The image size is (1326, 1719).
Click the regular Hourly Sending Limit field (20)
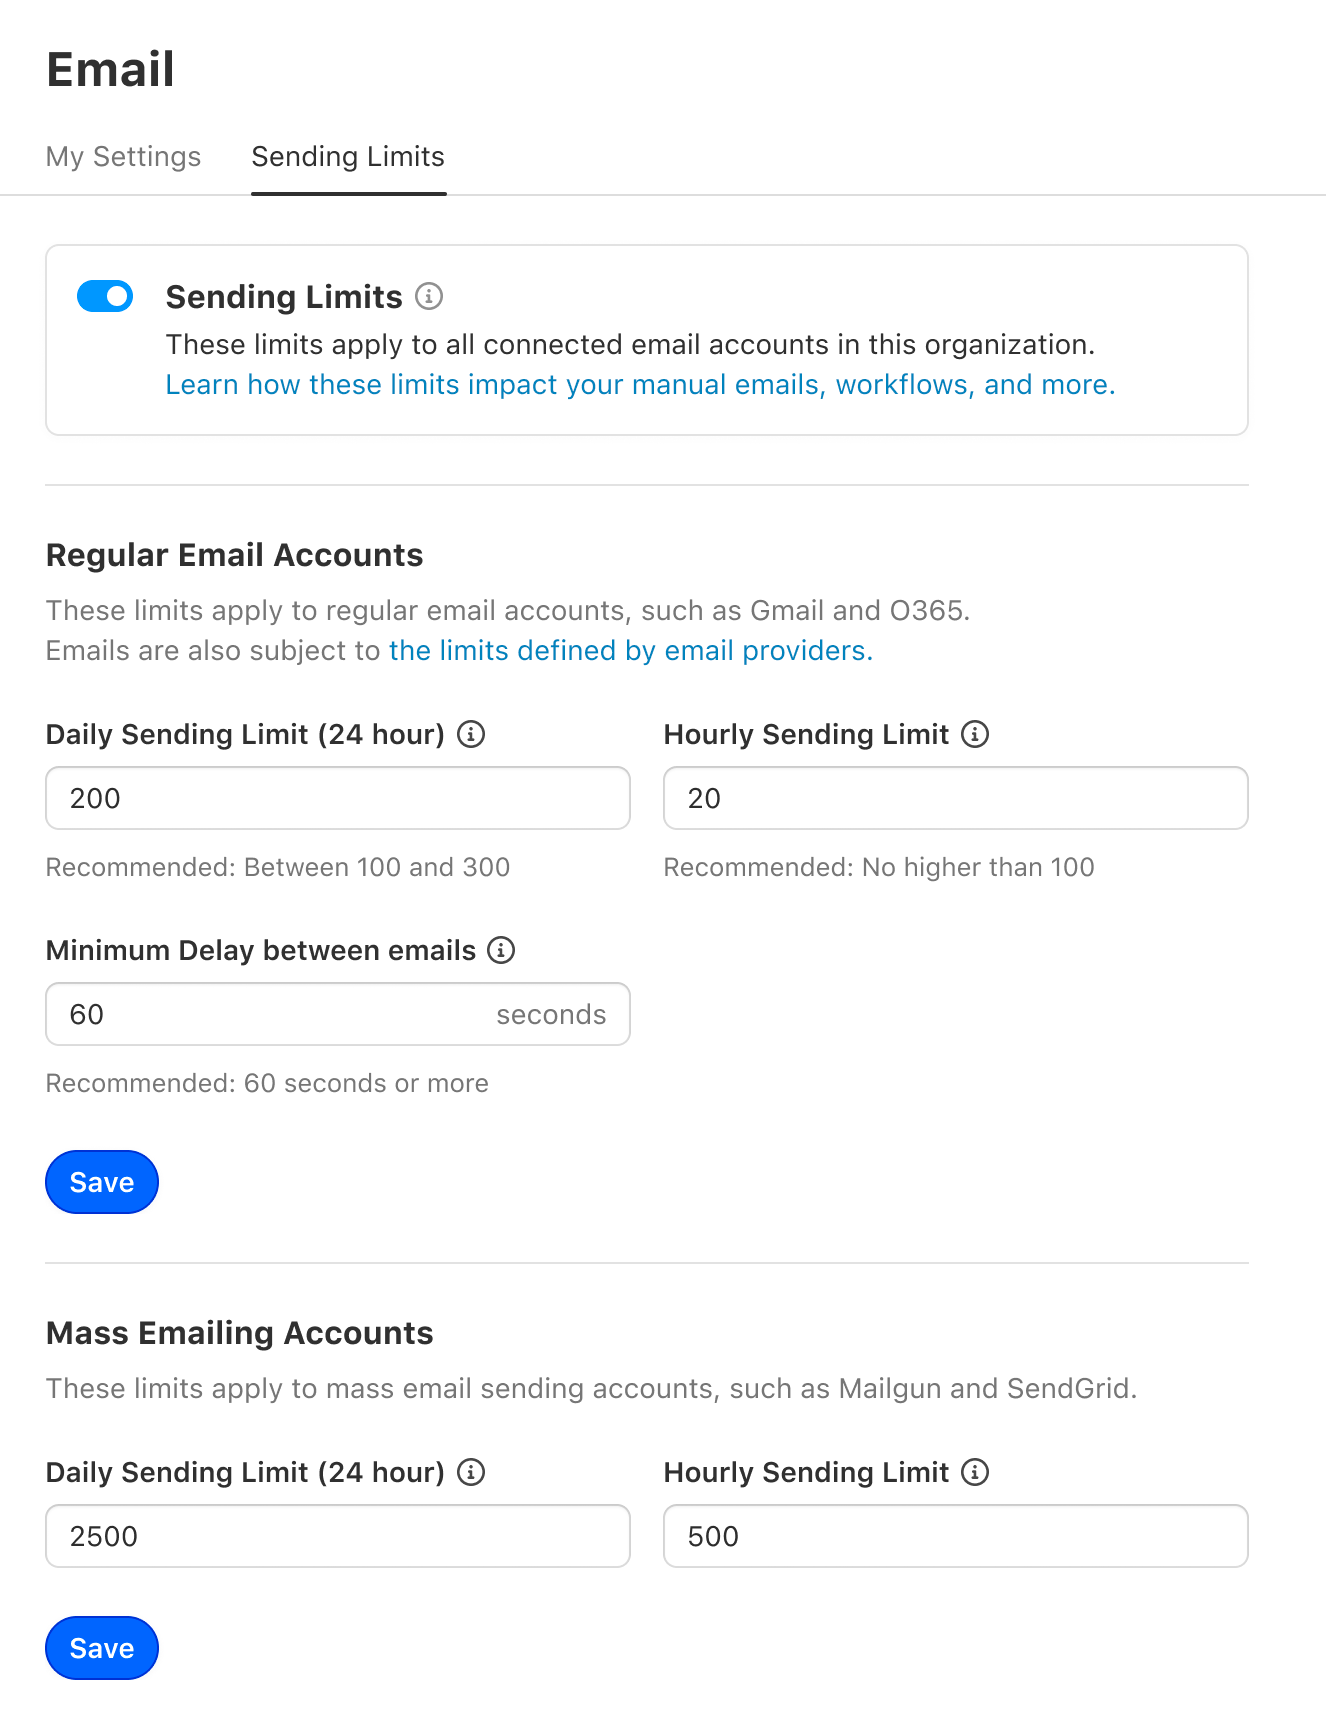955,798
